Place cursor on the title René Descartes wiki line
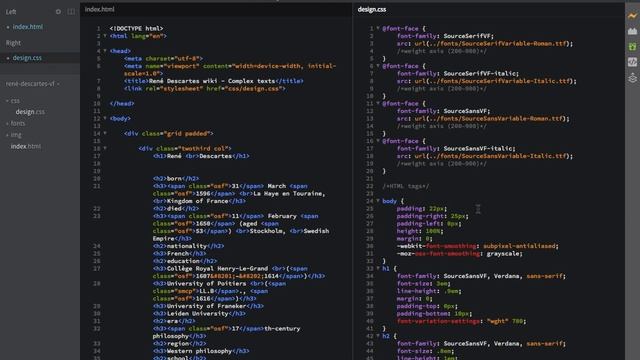640x360 pixels. point(214,81)
